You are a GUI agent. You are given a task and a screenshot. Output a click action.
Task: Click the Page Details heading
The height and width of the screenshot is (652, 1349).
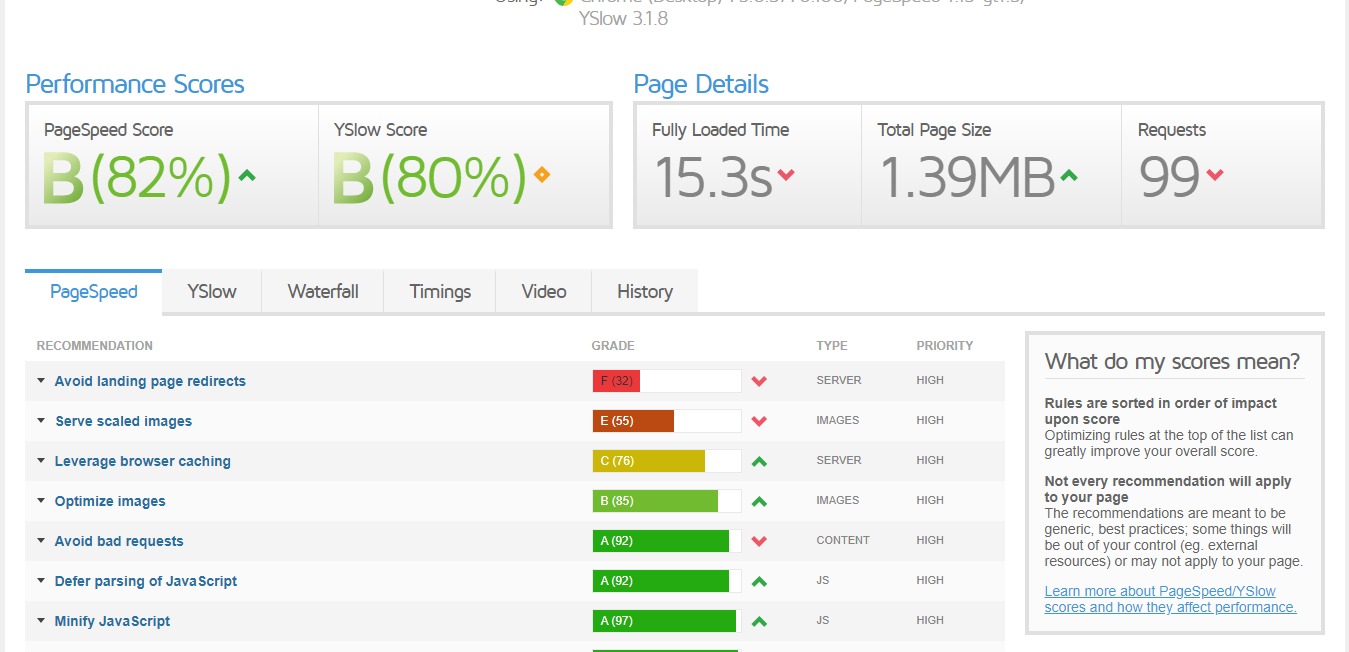pos(701,84)
